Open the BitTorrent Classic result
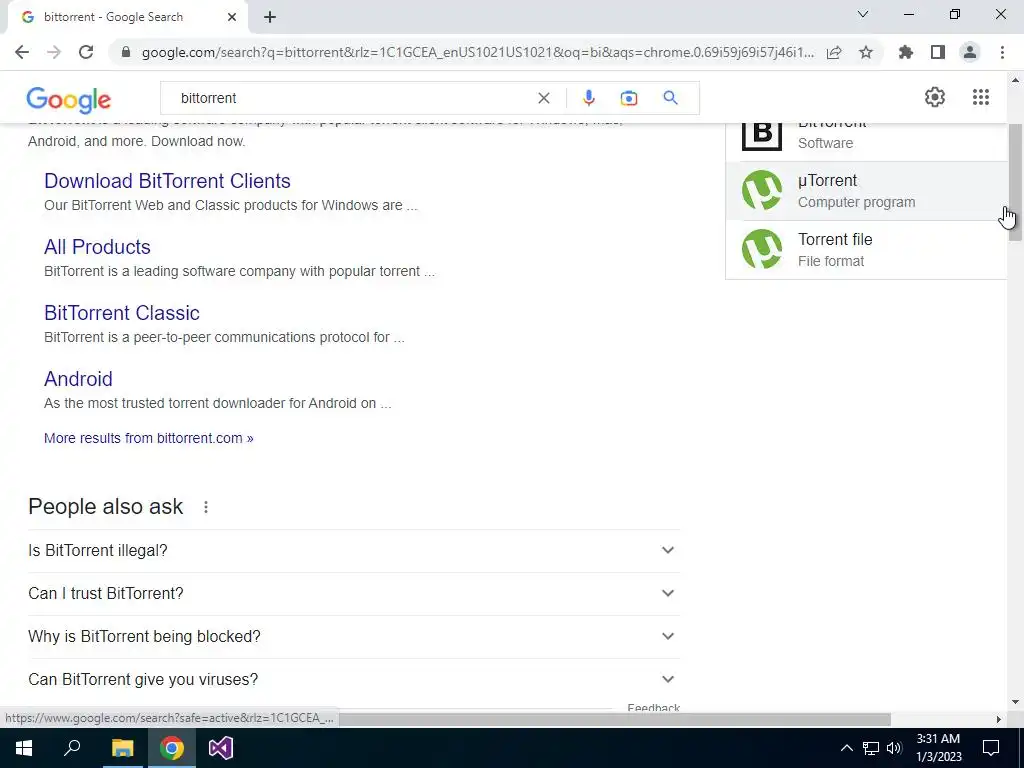 [121, 313]
